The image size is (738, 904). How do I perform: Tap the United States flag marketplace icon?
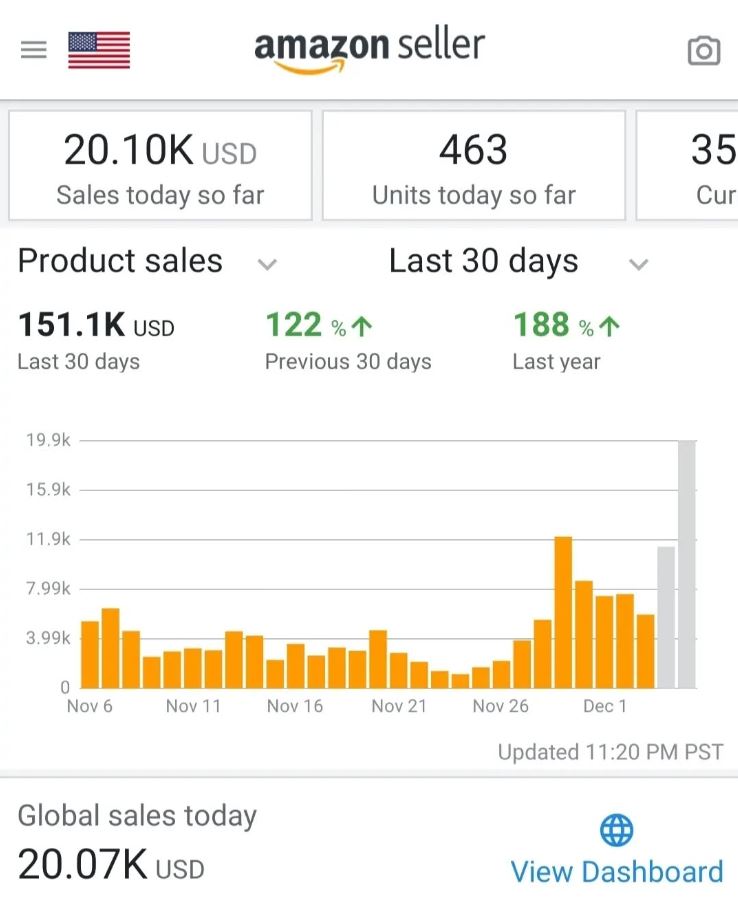click(x=99, y=50)
